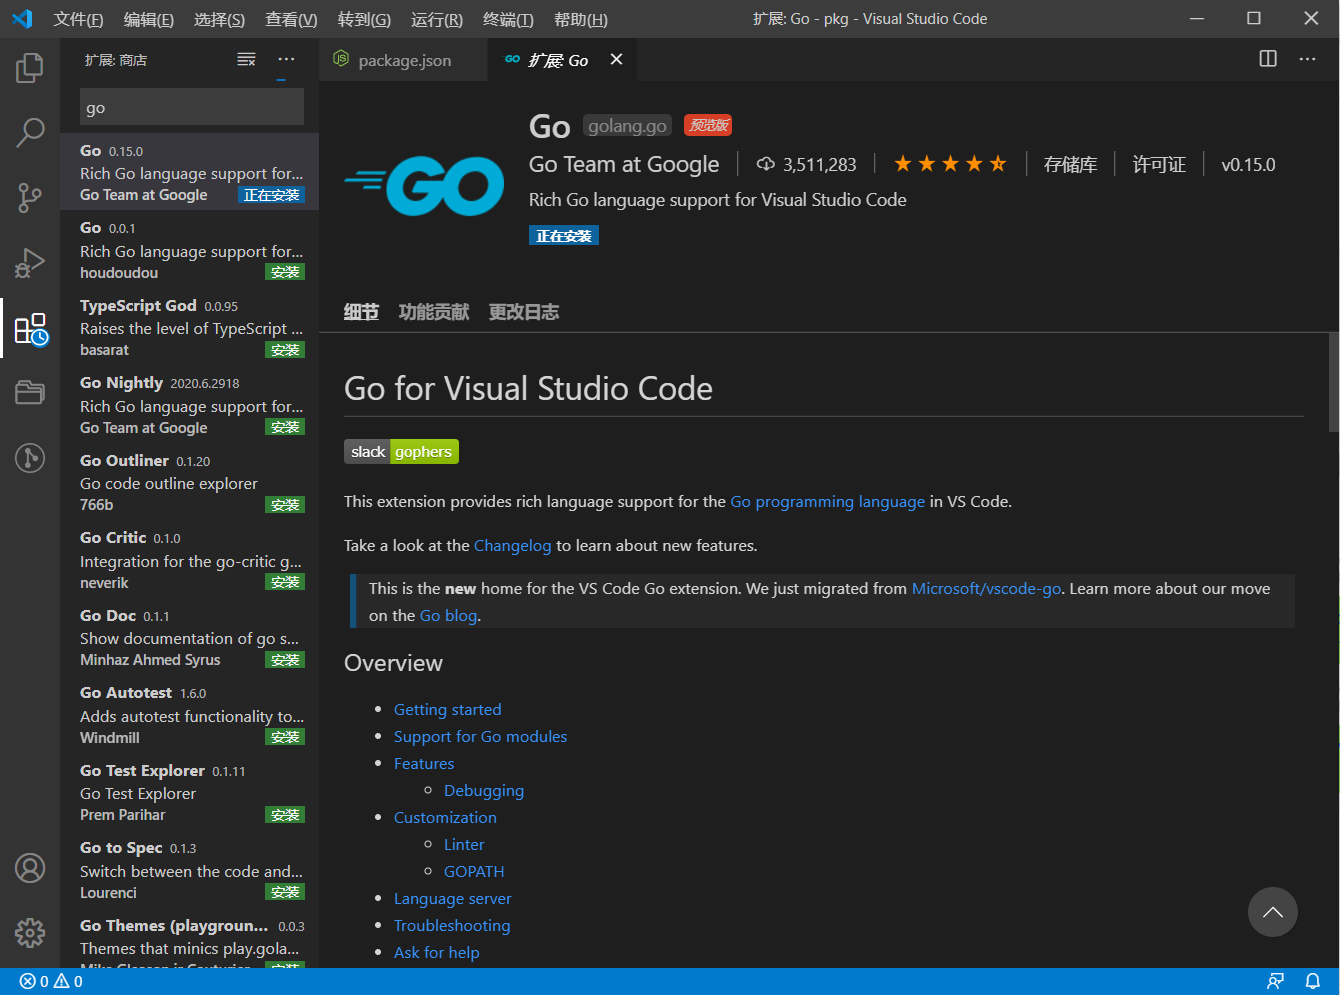Install the Go Critic extension
The height and width of the screenshot is (995, 1340).
pyautogui.click(x=285, y=582)
